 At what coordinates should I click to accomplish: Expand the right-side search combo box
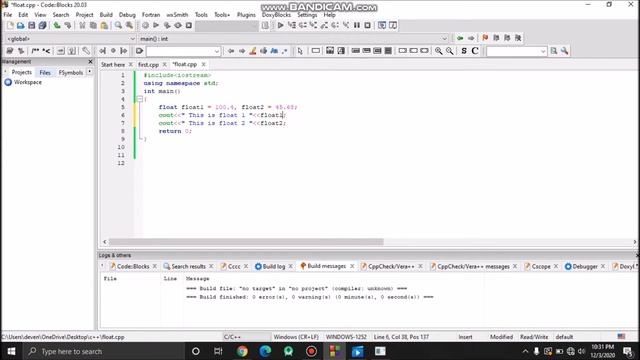click(x=543, y=51)
